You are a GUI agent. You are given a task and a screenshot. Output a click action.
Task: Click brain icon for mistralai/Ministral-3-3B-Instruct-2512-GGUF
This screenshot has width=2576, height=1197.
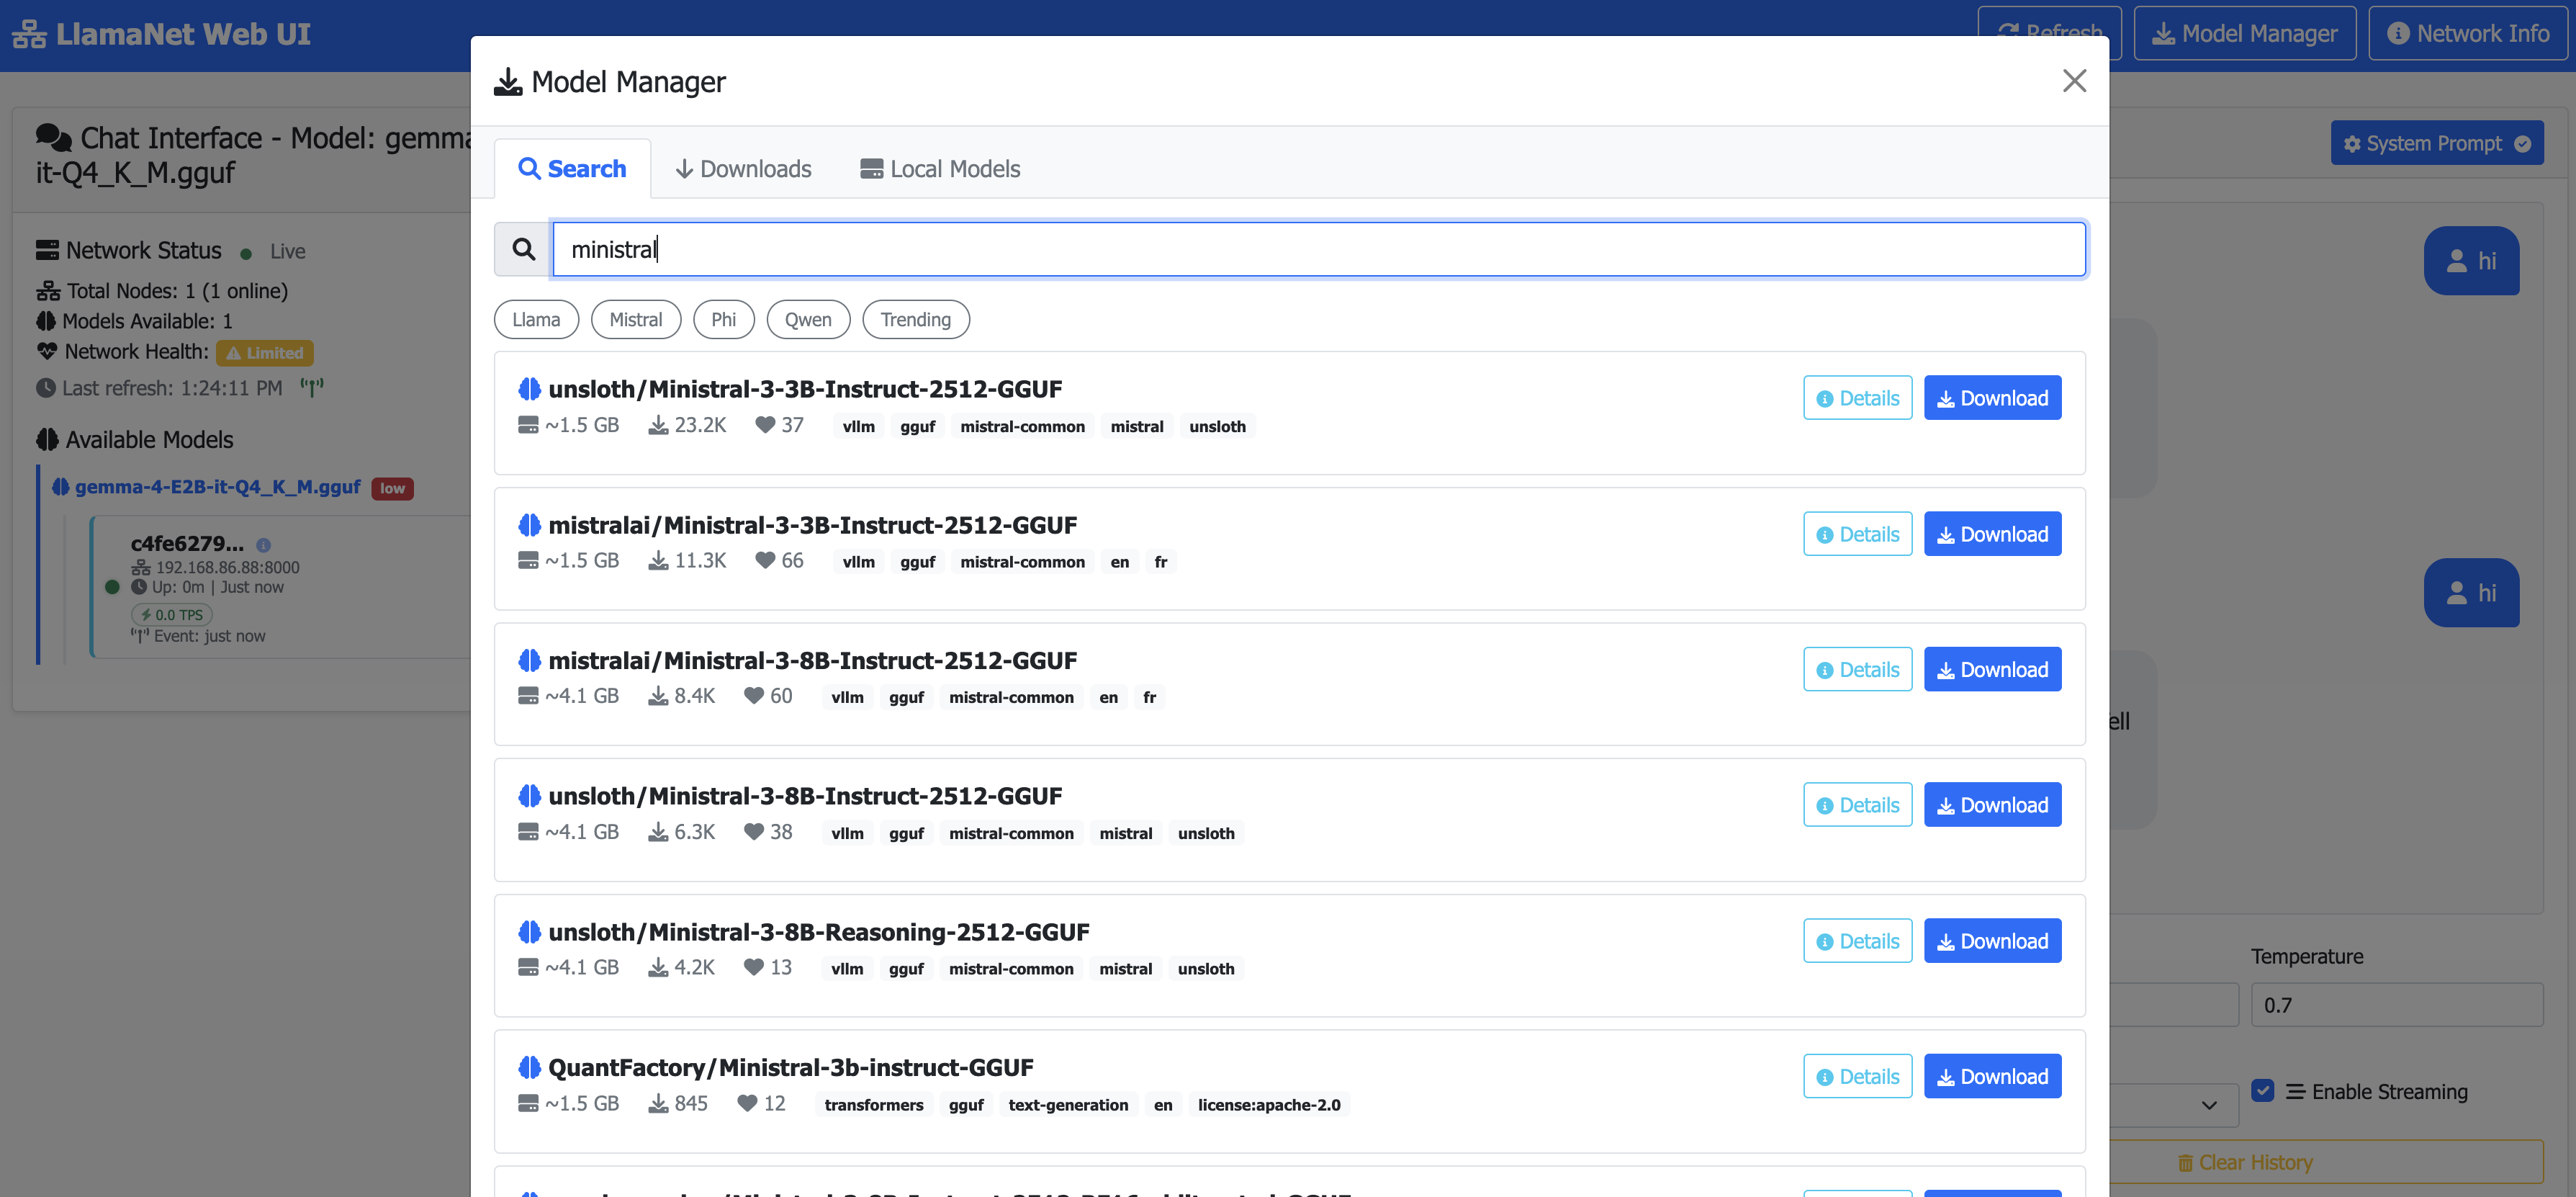529,525
